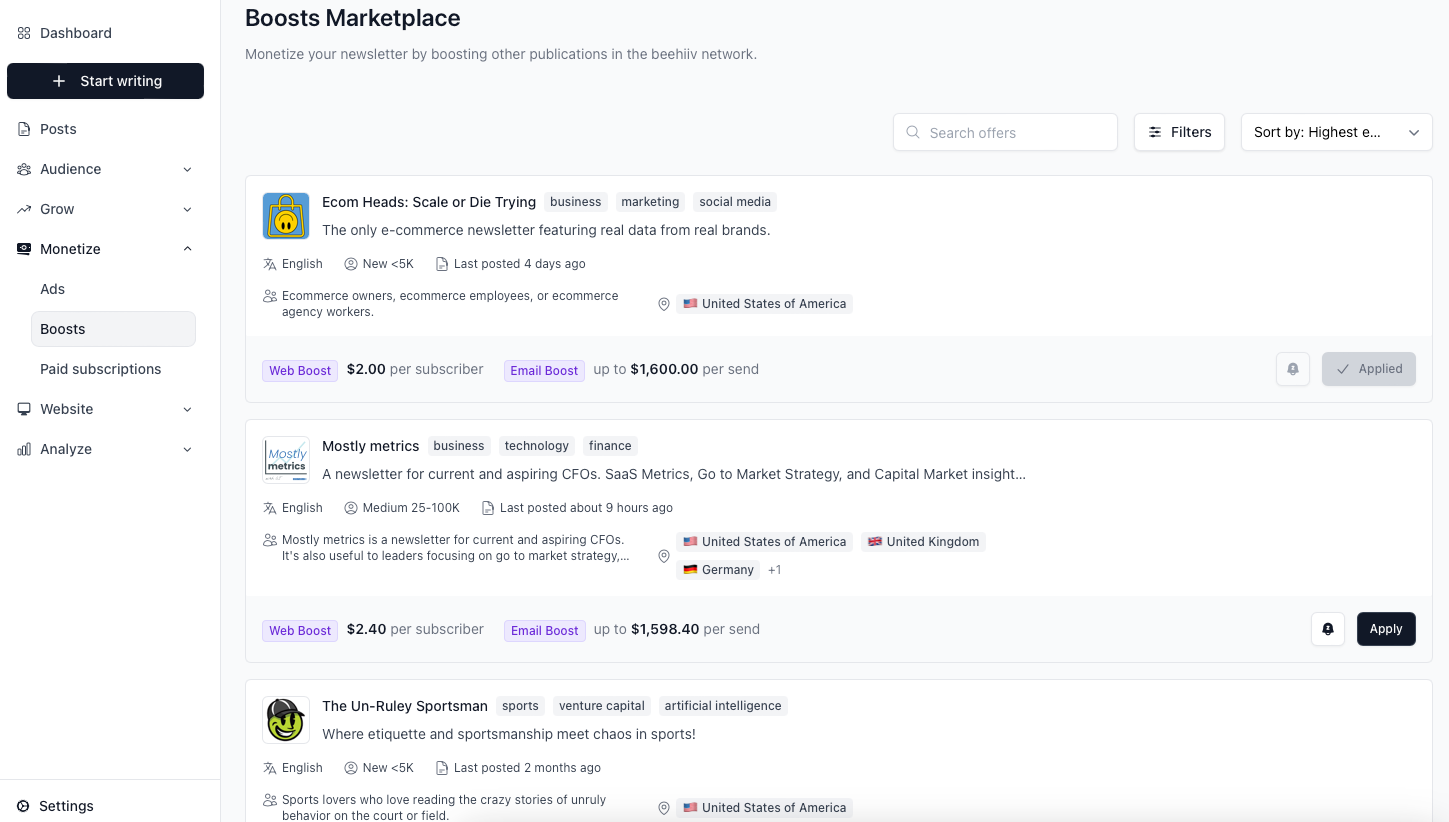Click the Posts document icon in sidebar
Screen dimensions: 1449x822
tap(24, 129)
